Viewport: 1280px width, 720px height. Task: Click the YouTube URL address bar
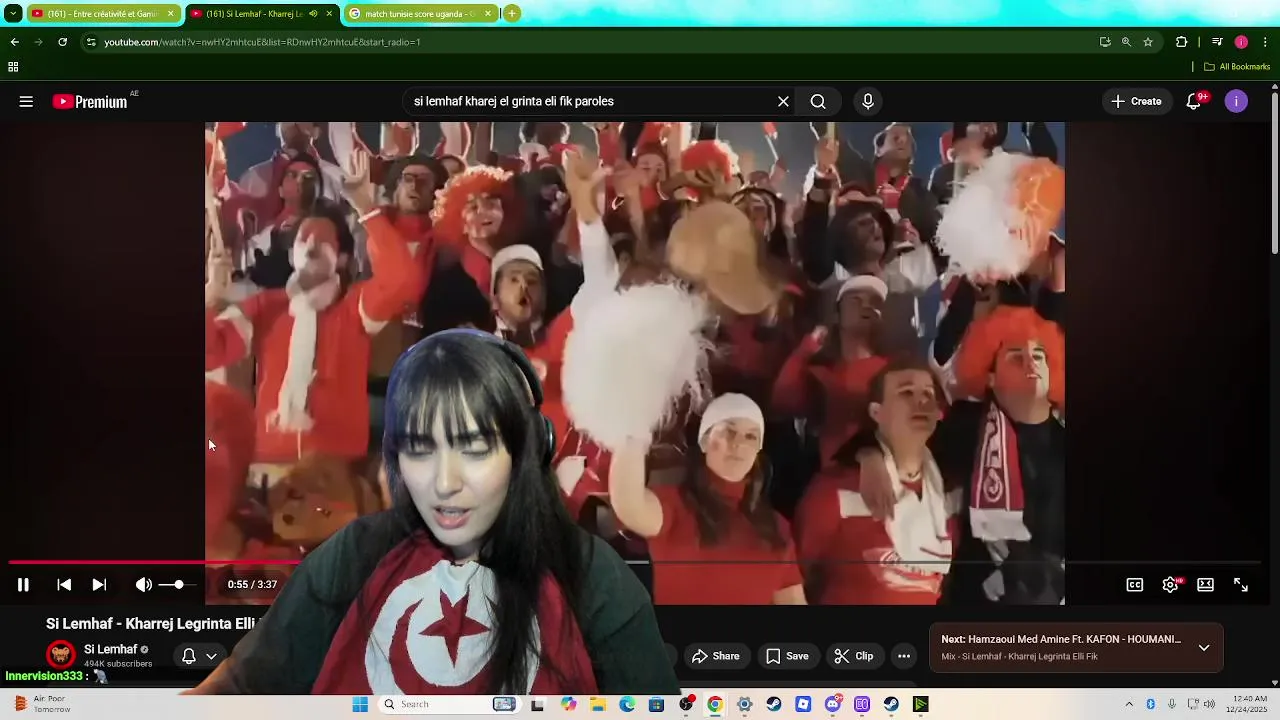tap(590, 42)
